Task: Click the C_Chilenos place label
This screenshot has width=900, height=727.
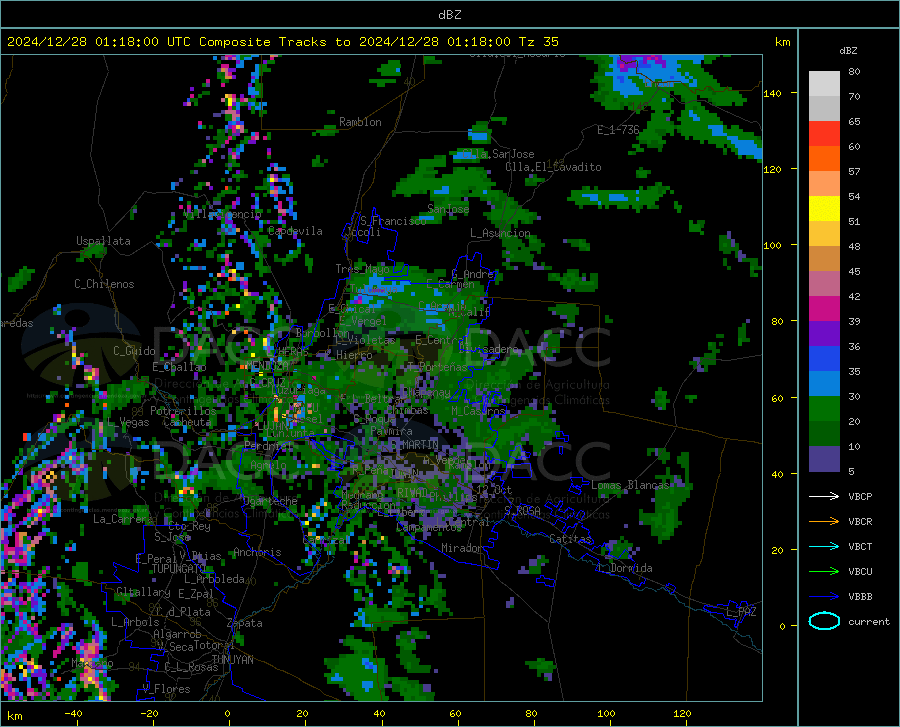Action: (x=104, y=284)
